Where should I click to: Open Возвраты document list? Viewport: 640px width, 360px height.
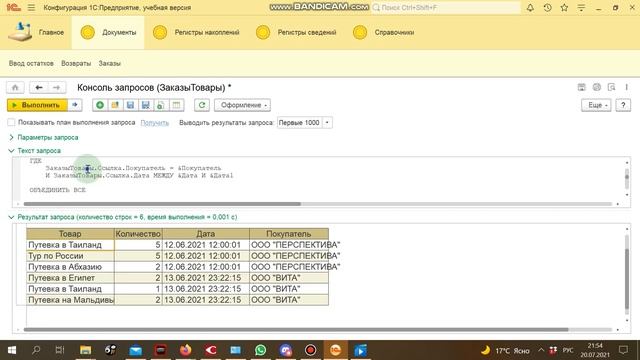tap(76, 63)
